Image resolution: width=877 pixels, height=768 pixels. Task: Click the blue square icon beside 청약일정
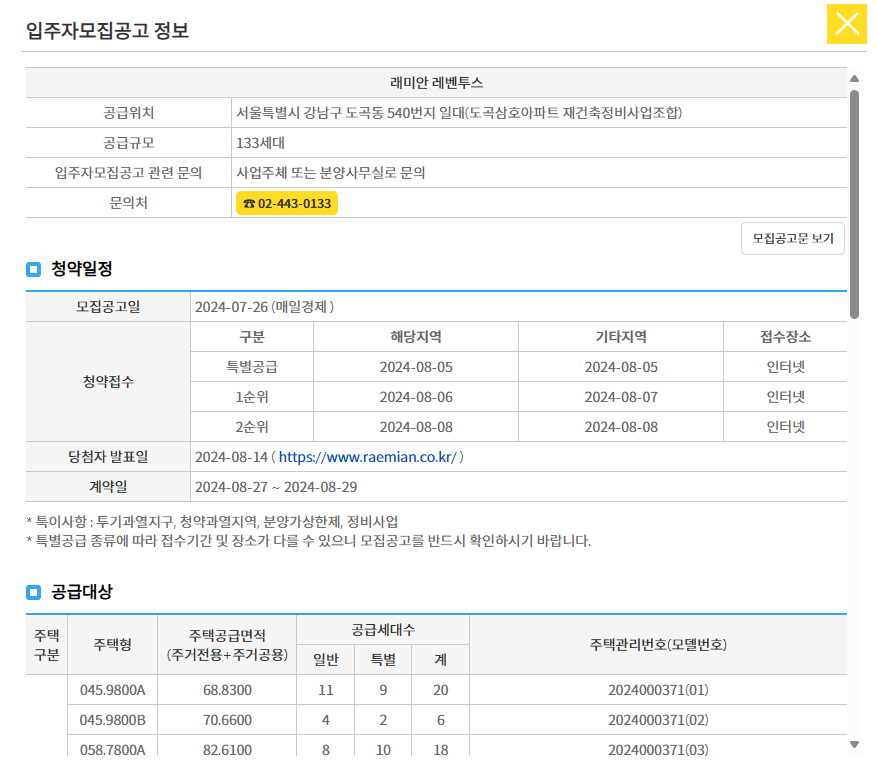click(34, 270)
